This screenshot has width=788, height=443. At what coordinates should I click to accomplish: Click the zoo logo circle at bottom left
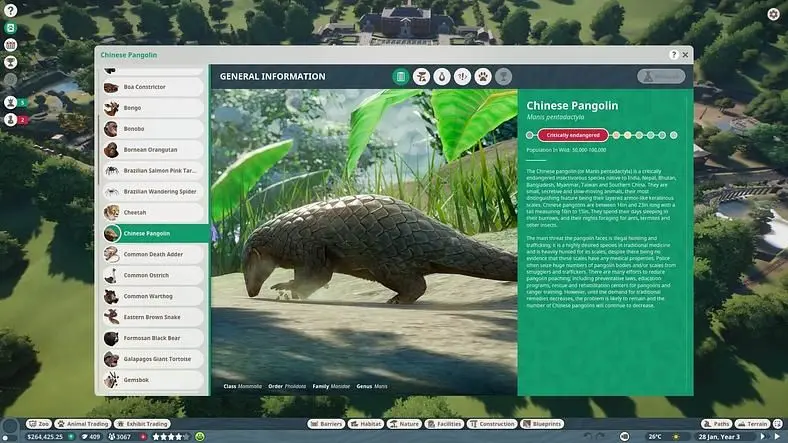pyautogui.click(x=10, y=427)
